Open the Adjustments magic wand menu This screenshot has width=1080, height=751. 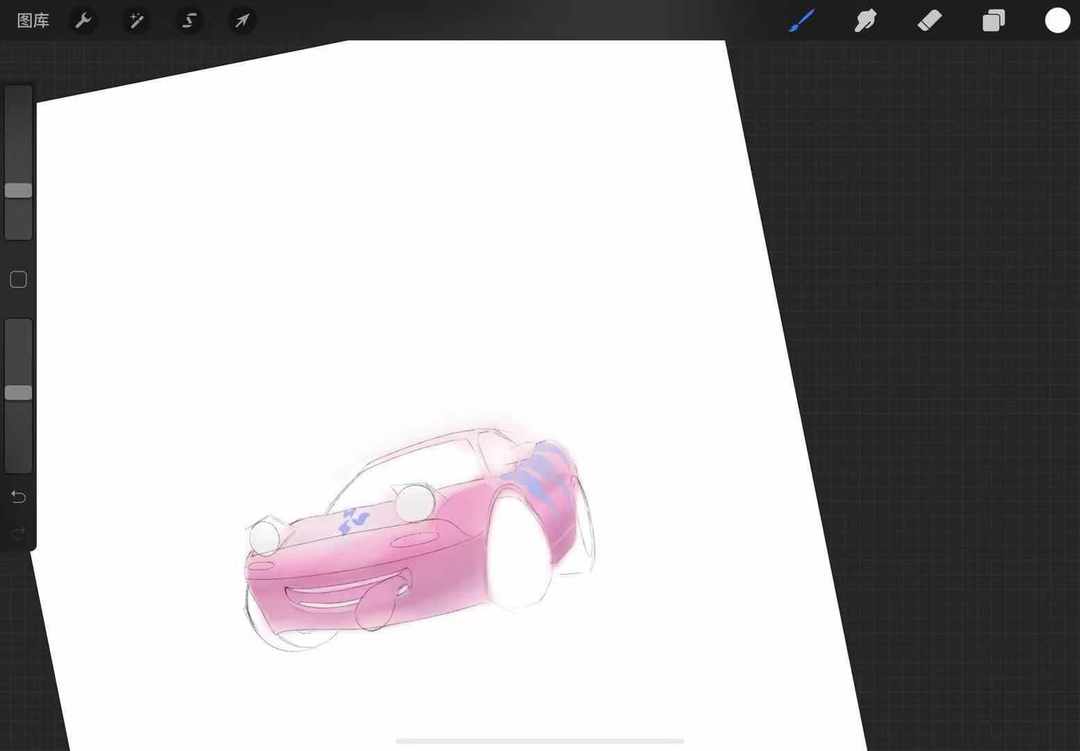[136, 21]
